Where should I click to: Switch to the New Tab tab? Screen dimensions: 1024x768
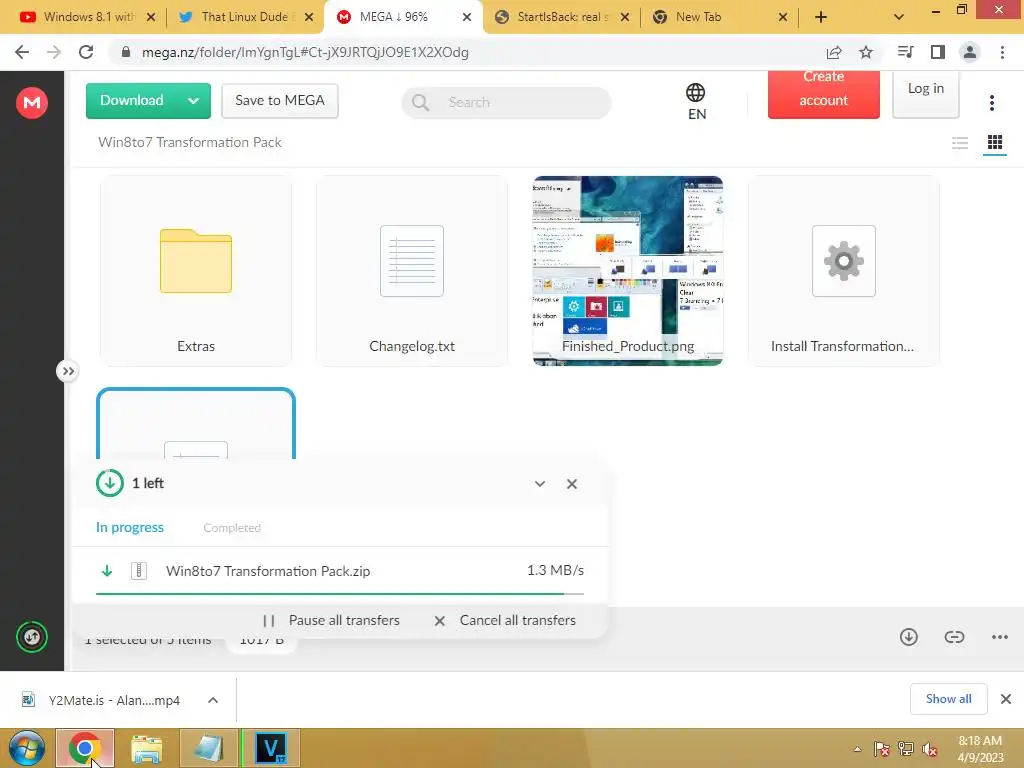[721, 17]
